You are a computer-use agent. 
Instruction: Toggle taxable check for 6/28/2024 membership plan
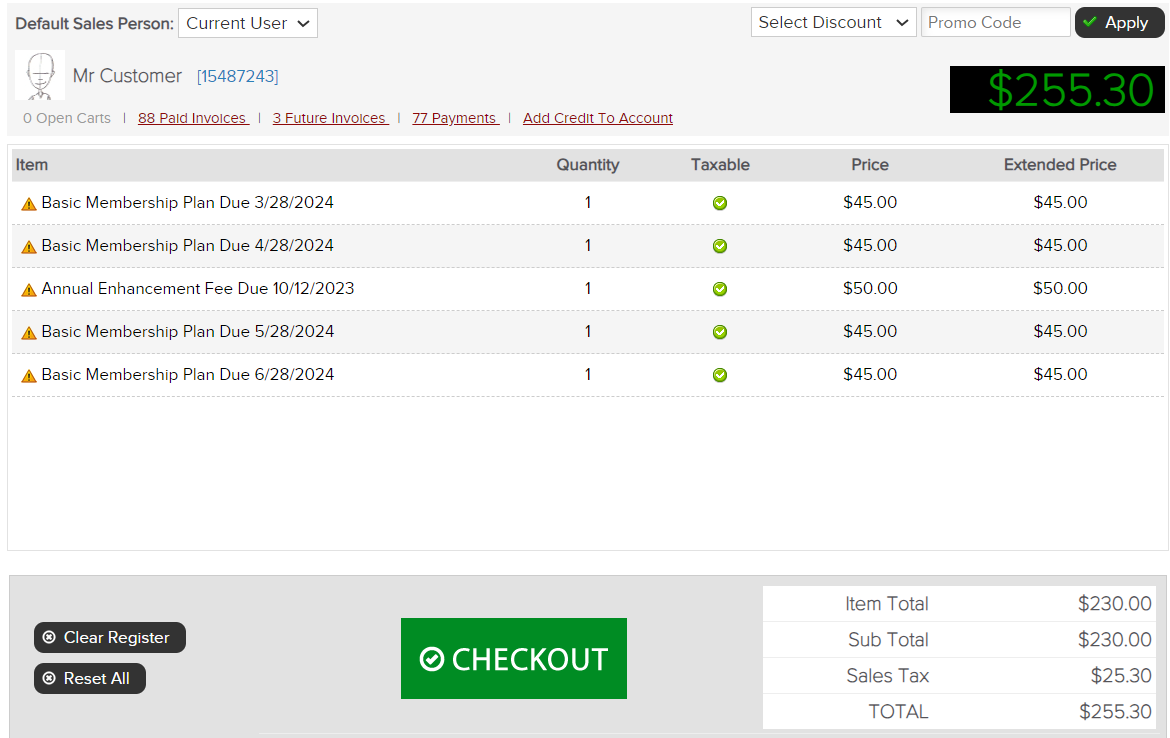pos(720,375)
